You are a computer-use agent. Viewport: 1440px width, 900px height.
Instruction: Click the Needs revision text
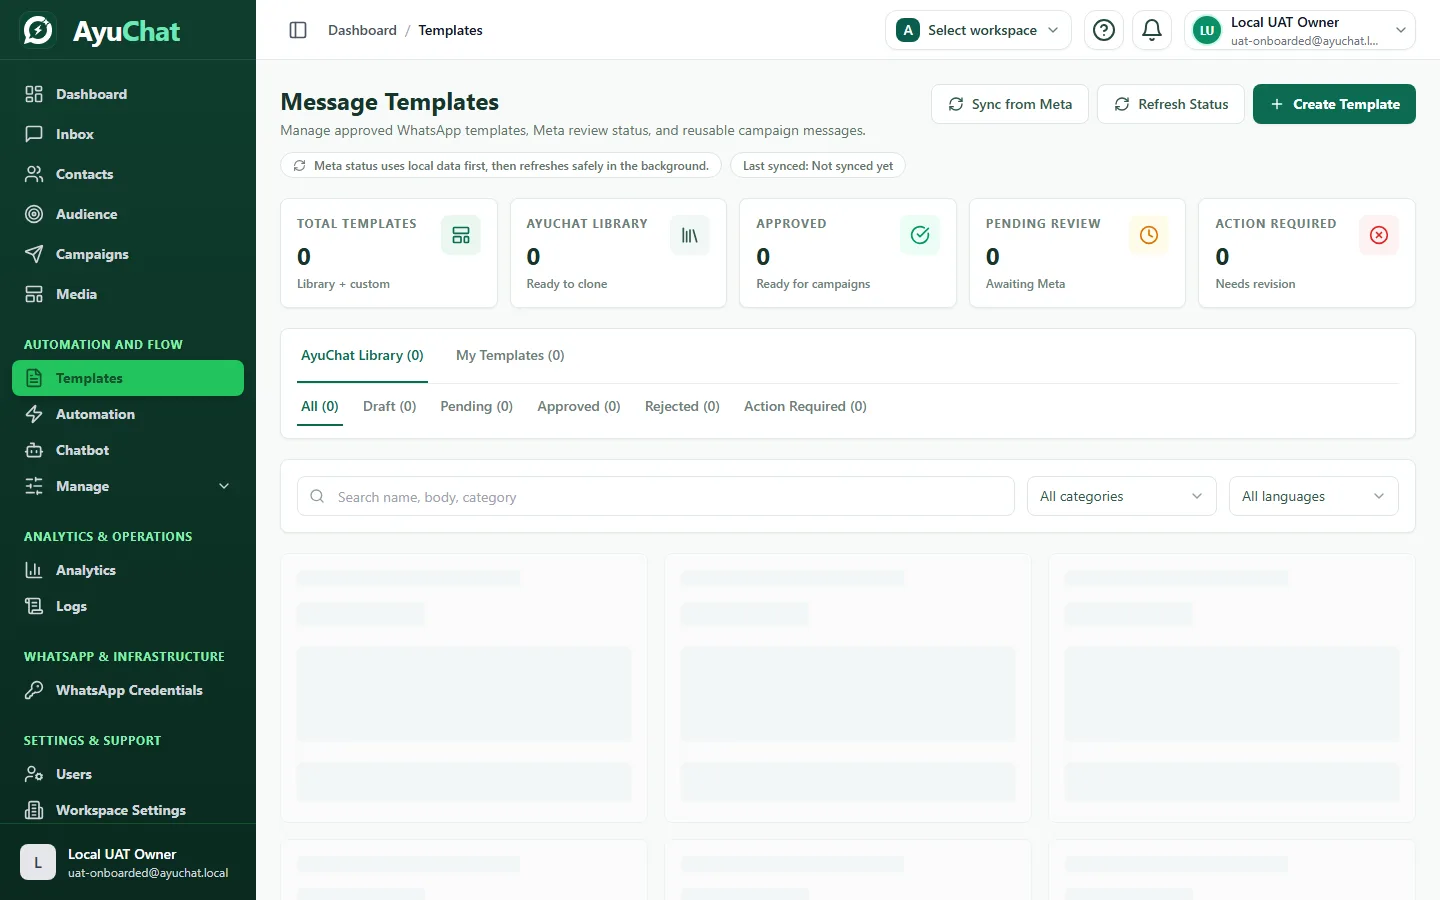pyautogui.click(x=1255, y=284)
